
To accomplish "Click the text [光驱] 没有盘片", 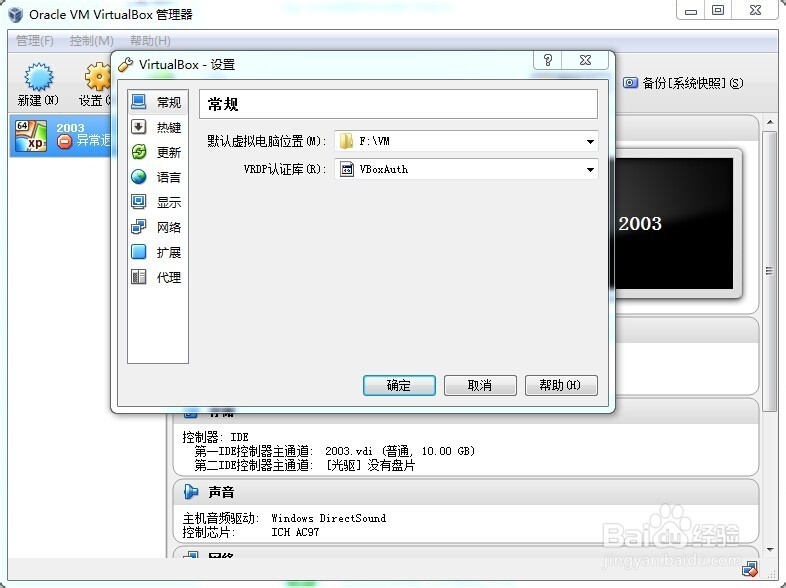I will [370, 465].
